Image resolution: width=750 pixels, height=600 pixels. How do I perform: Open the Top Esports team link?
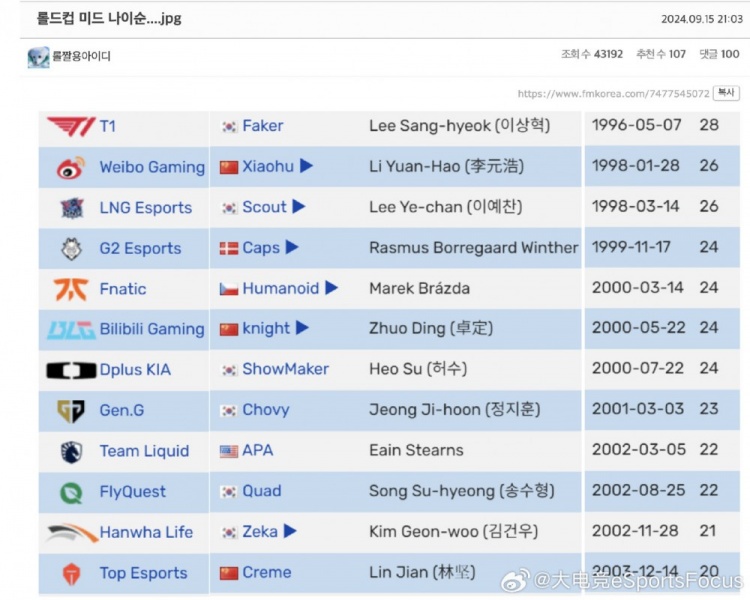coord(143,573)
